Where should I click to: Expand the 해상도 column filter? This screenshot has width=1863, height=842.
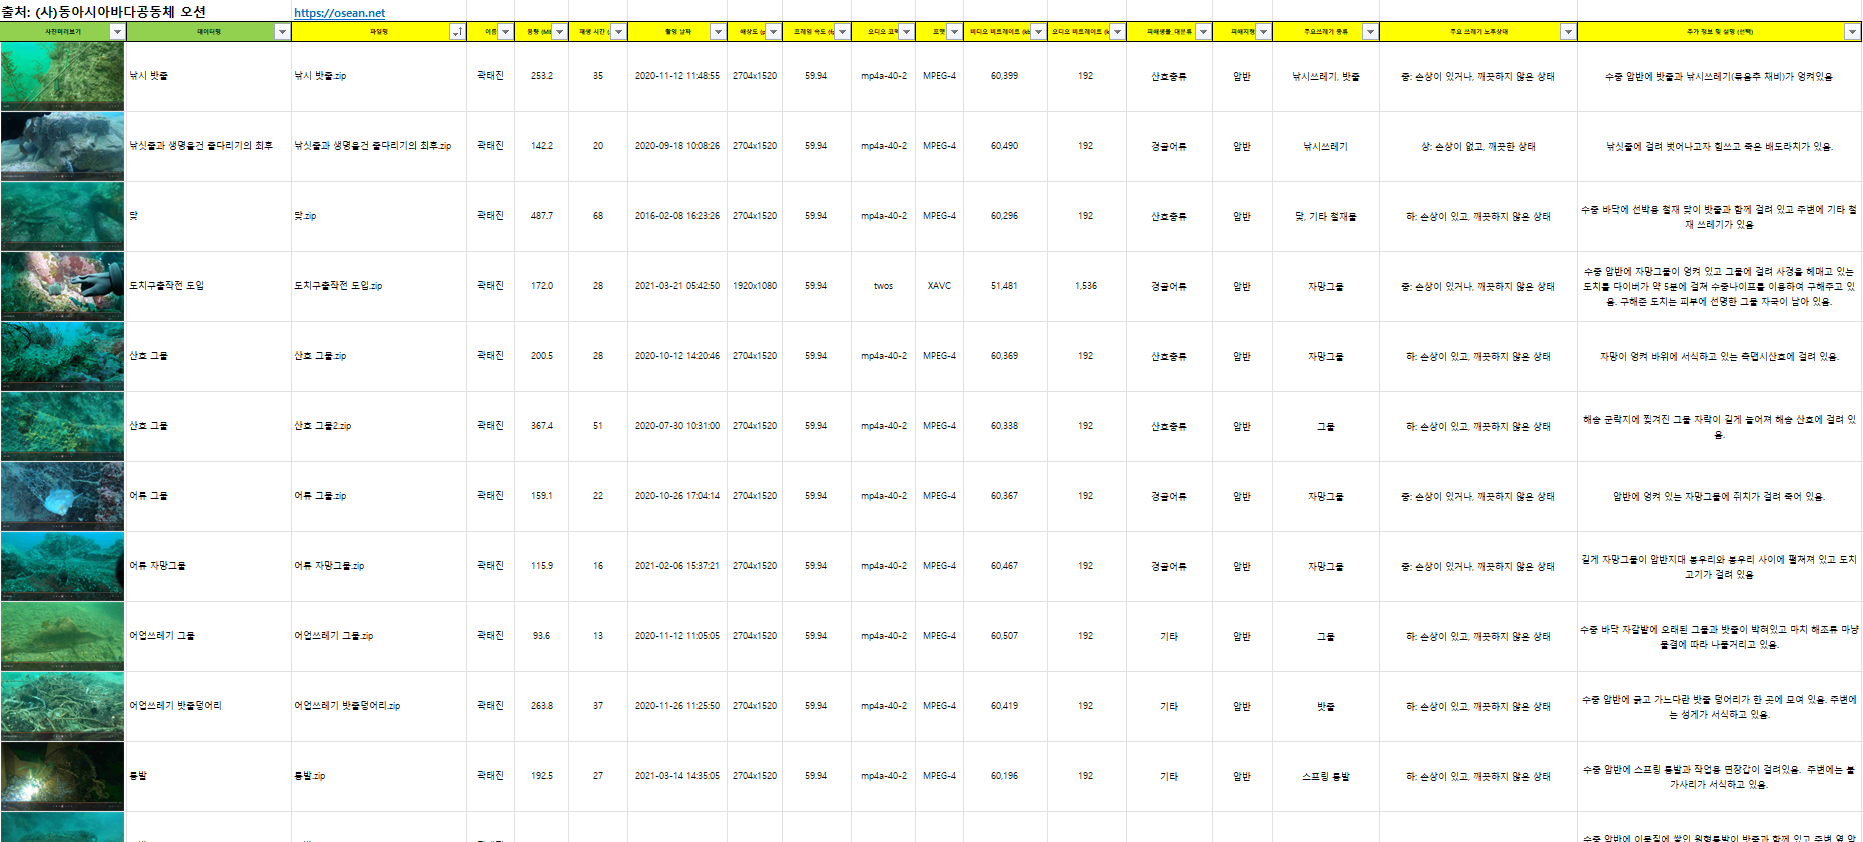click(x=773, y=32)
